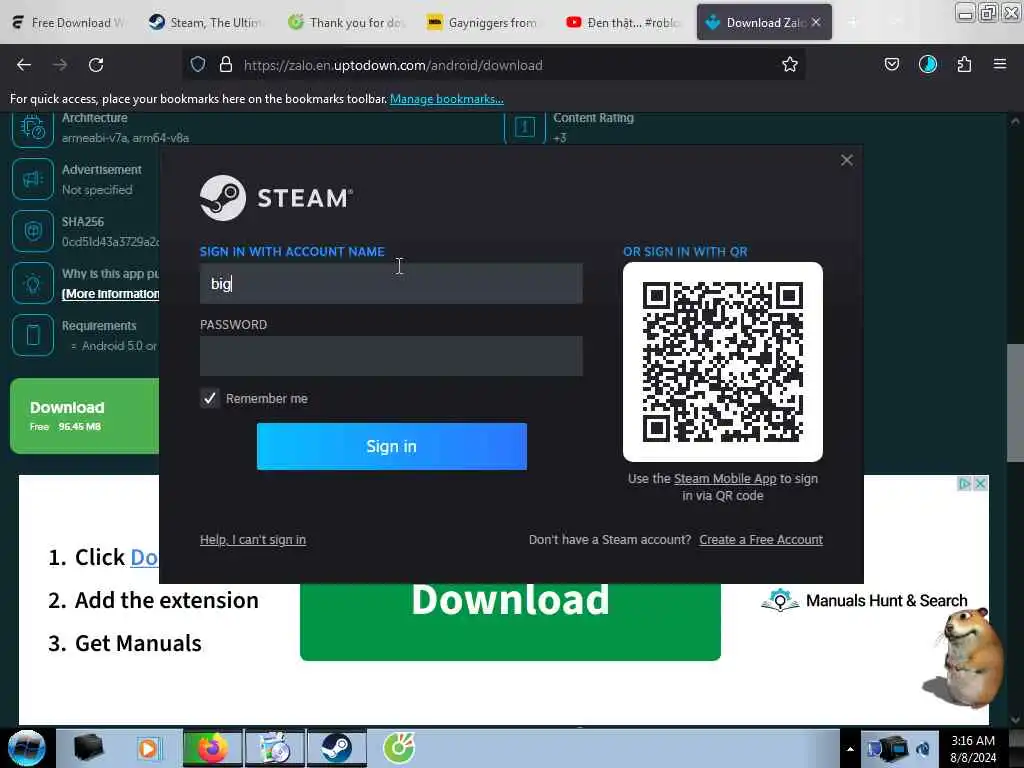This screenshot has width=1024, height=768.
Task: Switch to the YouTube Đen thật tab
Action: click(x=623, y=22)
